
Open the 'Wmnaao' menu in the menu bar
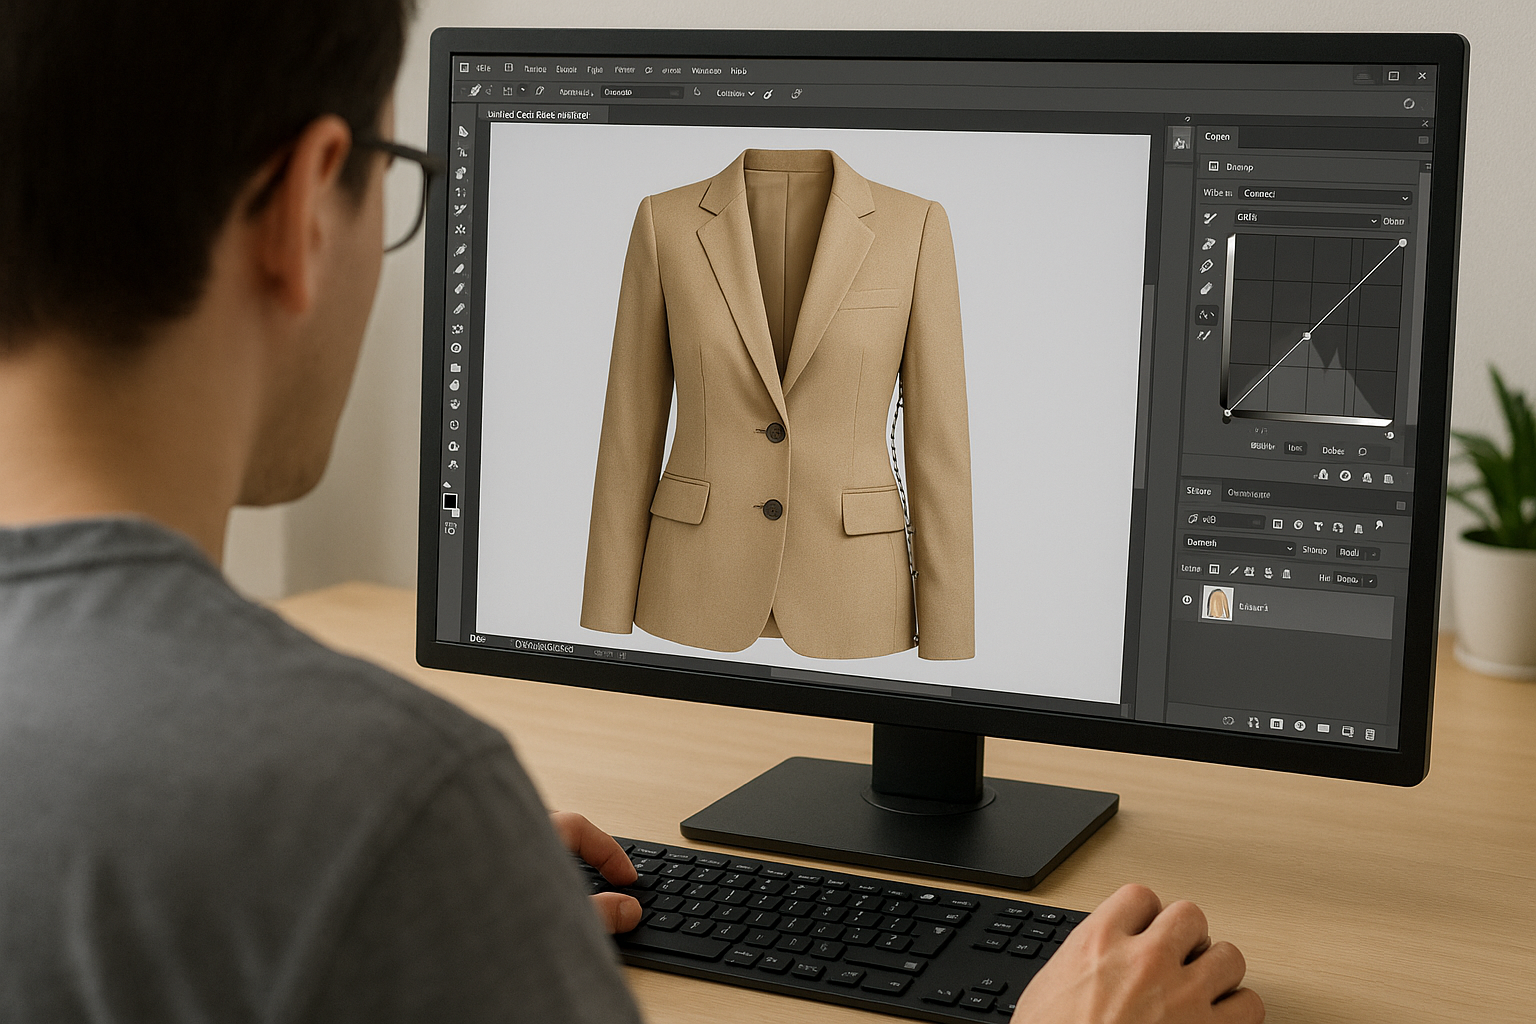click(706, 71)
